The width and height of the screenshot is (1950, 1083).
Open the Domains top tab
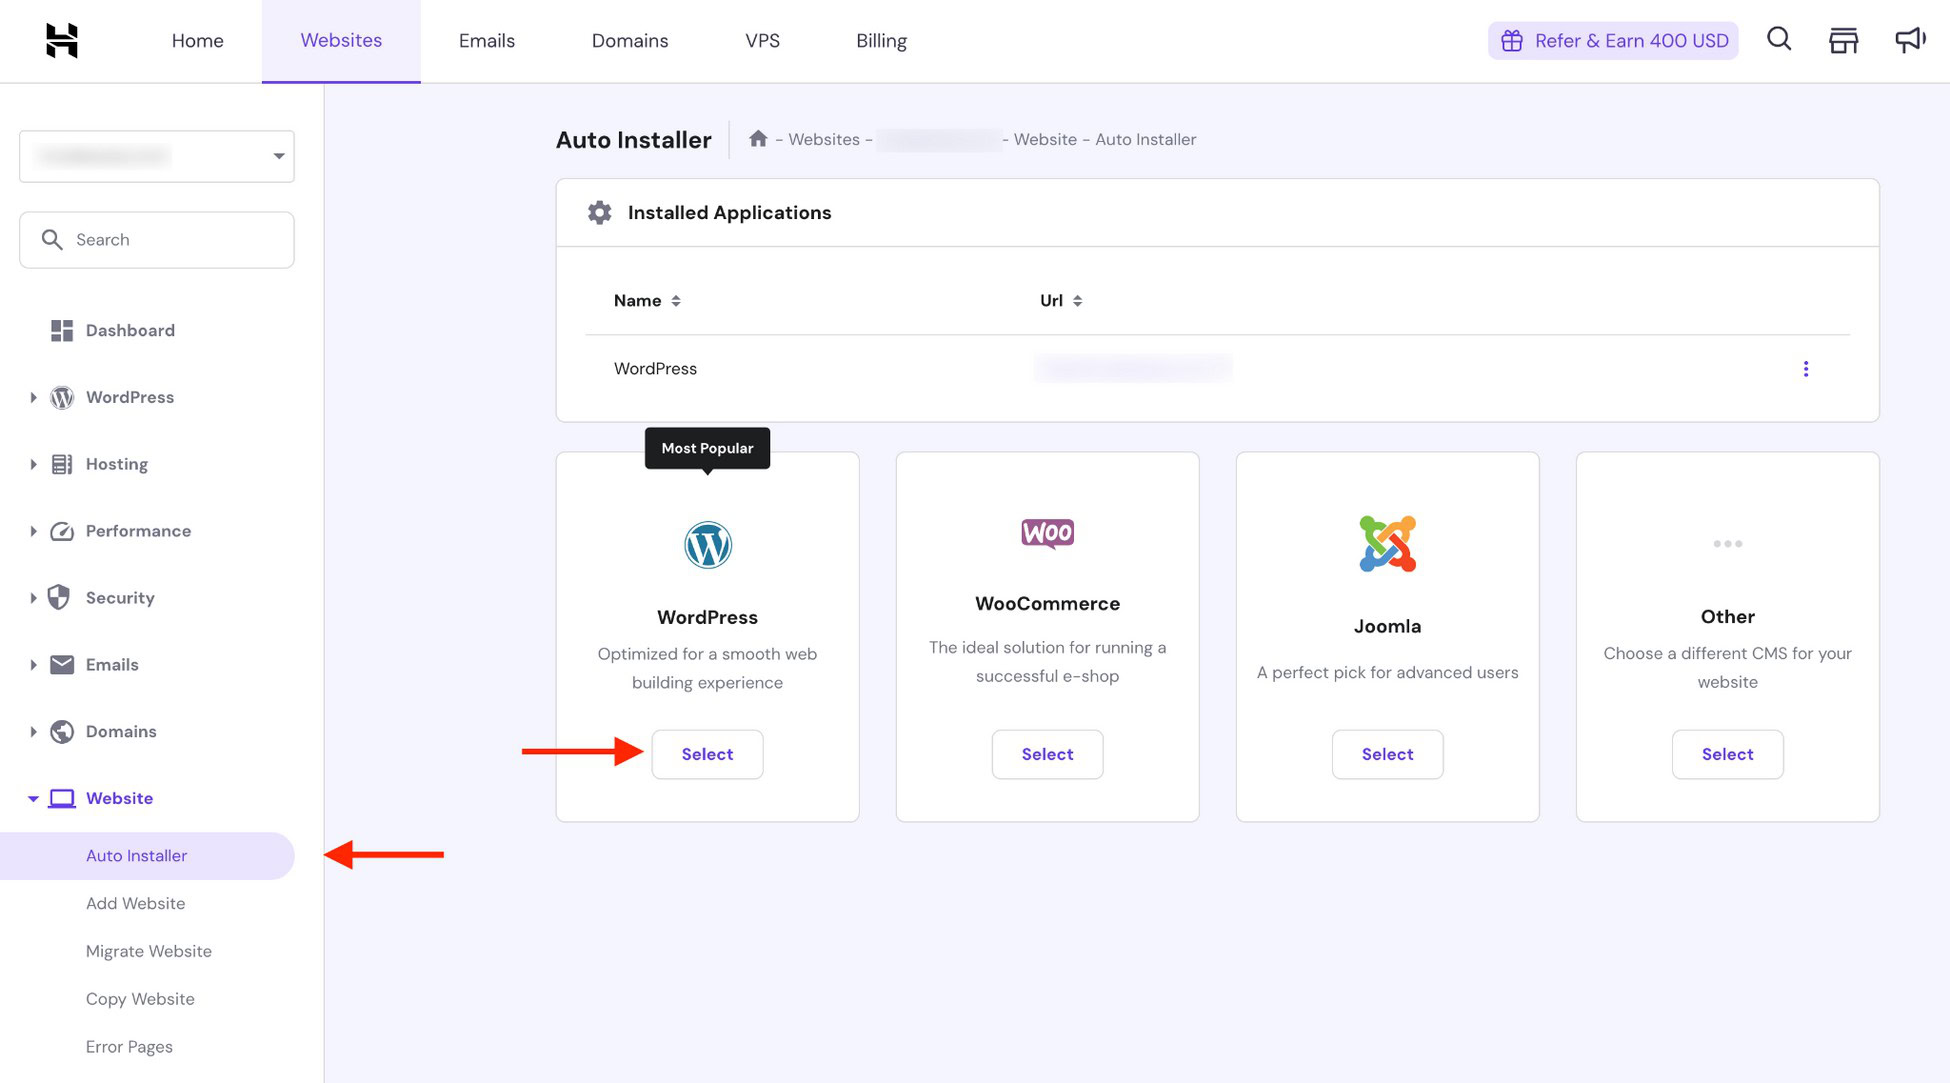[630, 41]
